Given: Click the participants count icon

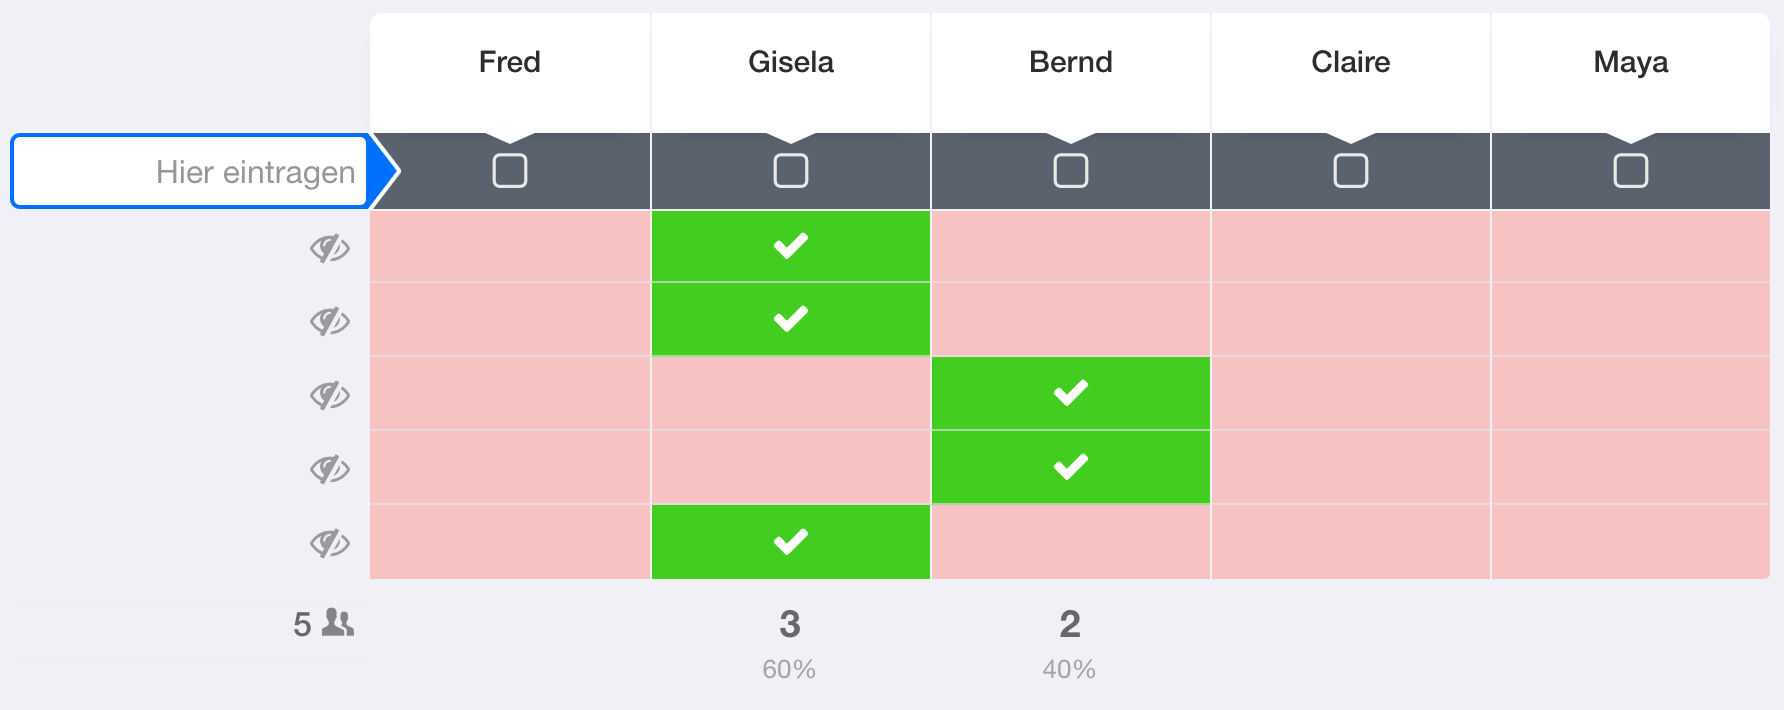Looking at the screenshot, I should [338, 624].
